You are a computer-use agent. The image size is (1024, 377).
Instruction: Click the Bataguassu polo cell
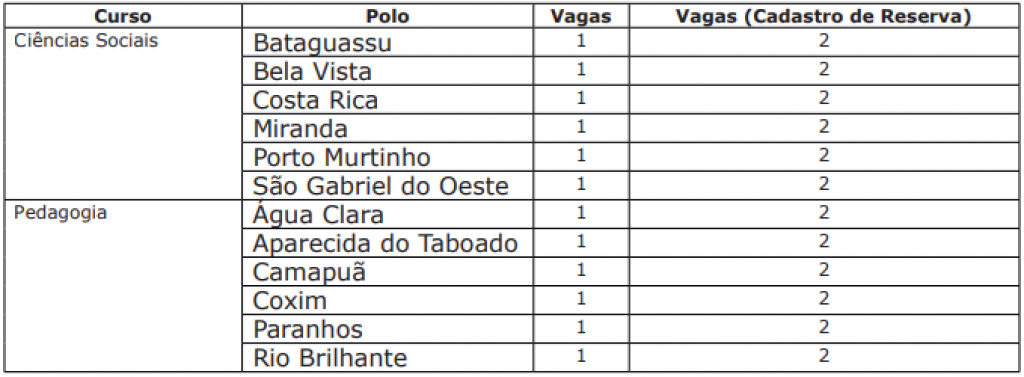(x=387, y=43)
